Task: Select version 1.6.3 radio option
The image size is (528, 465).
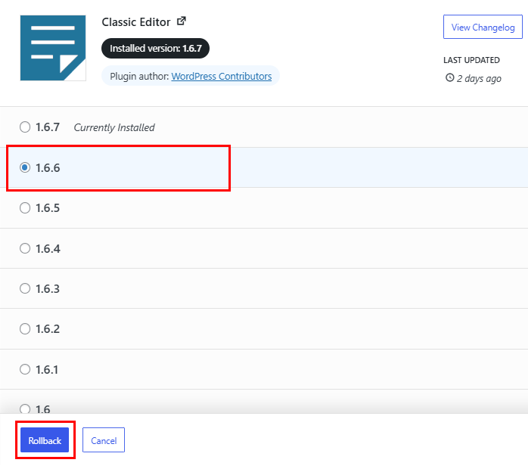Action: point(25,289)
